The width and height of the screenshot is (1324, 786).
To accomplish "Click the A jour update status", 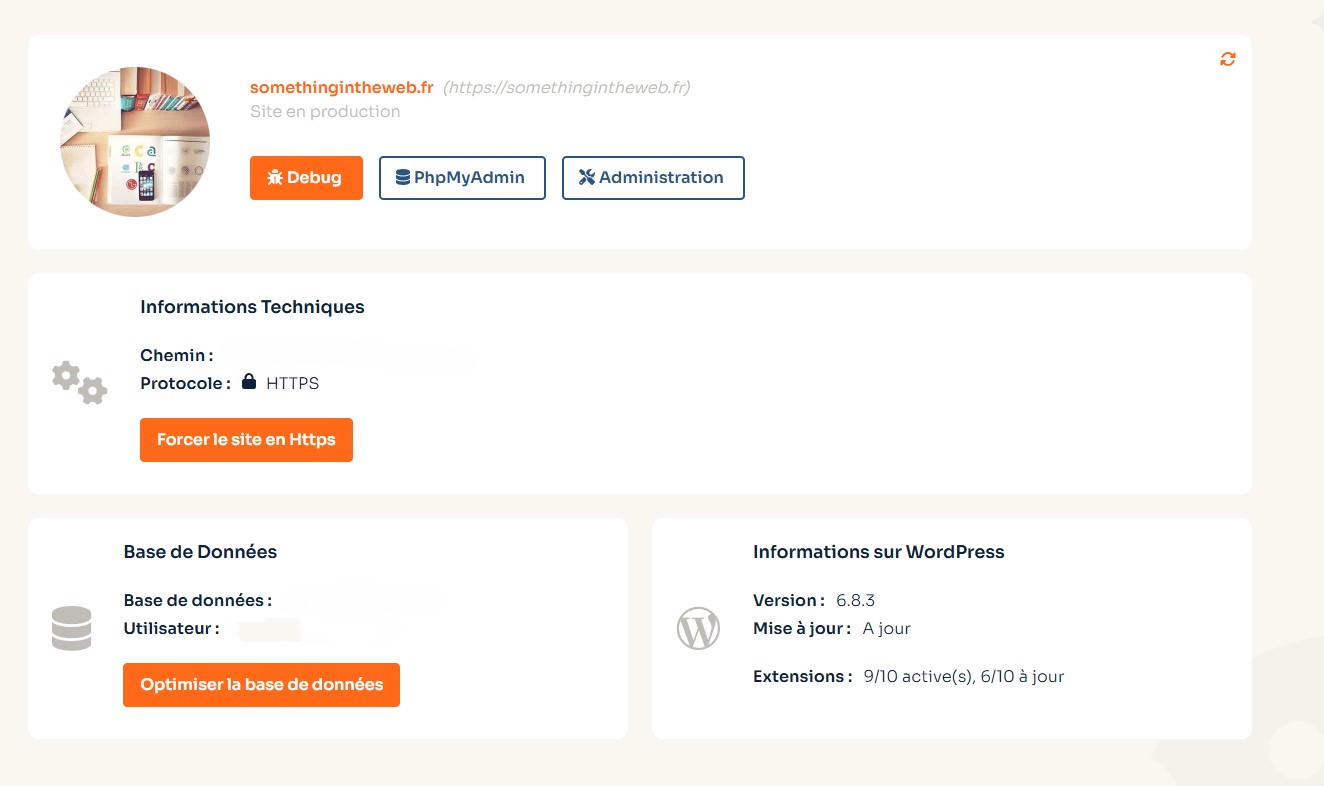I will (886, 628).
